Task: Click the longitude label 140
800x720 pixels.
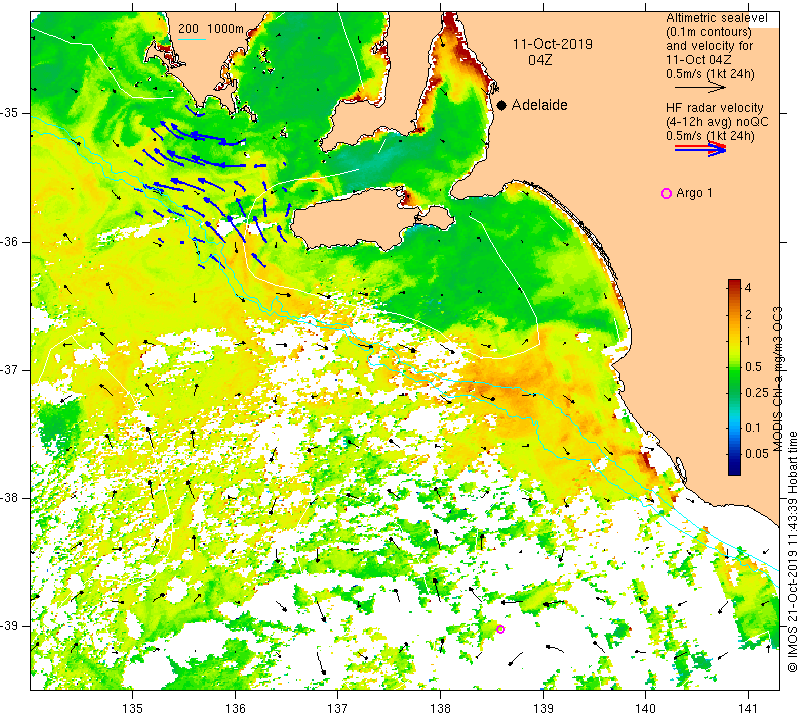Action: click(x=645, y=708)
